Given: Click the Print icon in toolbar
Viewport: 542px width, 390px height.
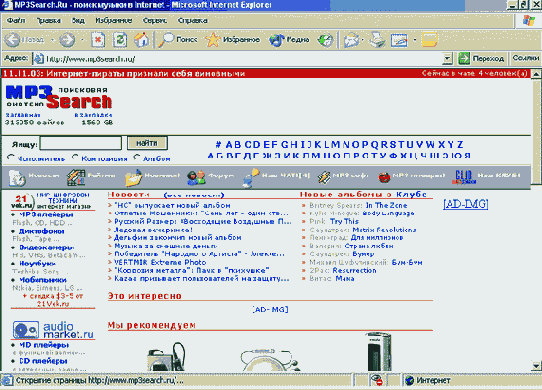Looking at the screenshot, I should tap(377, 40).
